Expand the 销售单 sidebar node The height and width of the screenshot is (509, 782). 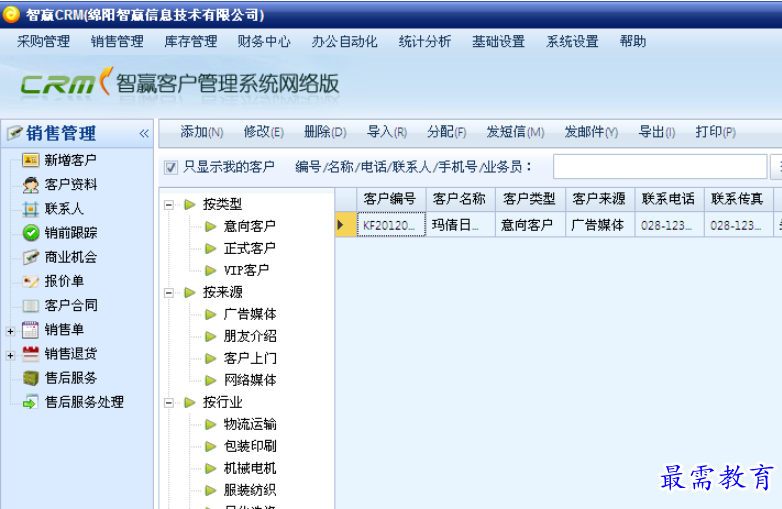[x=10, y=331]
